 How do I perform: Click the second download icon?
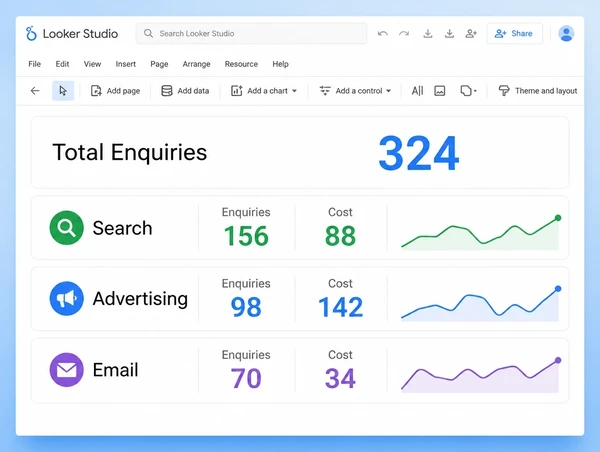pos(449,34)
